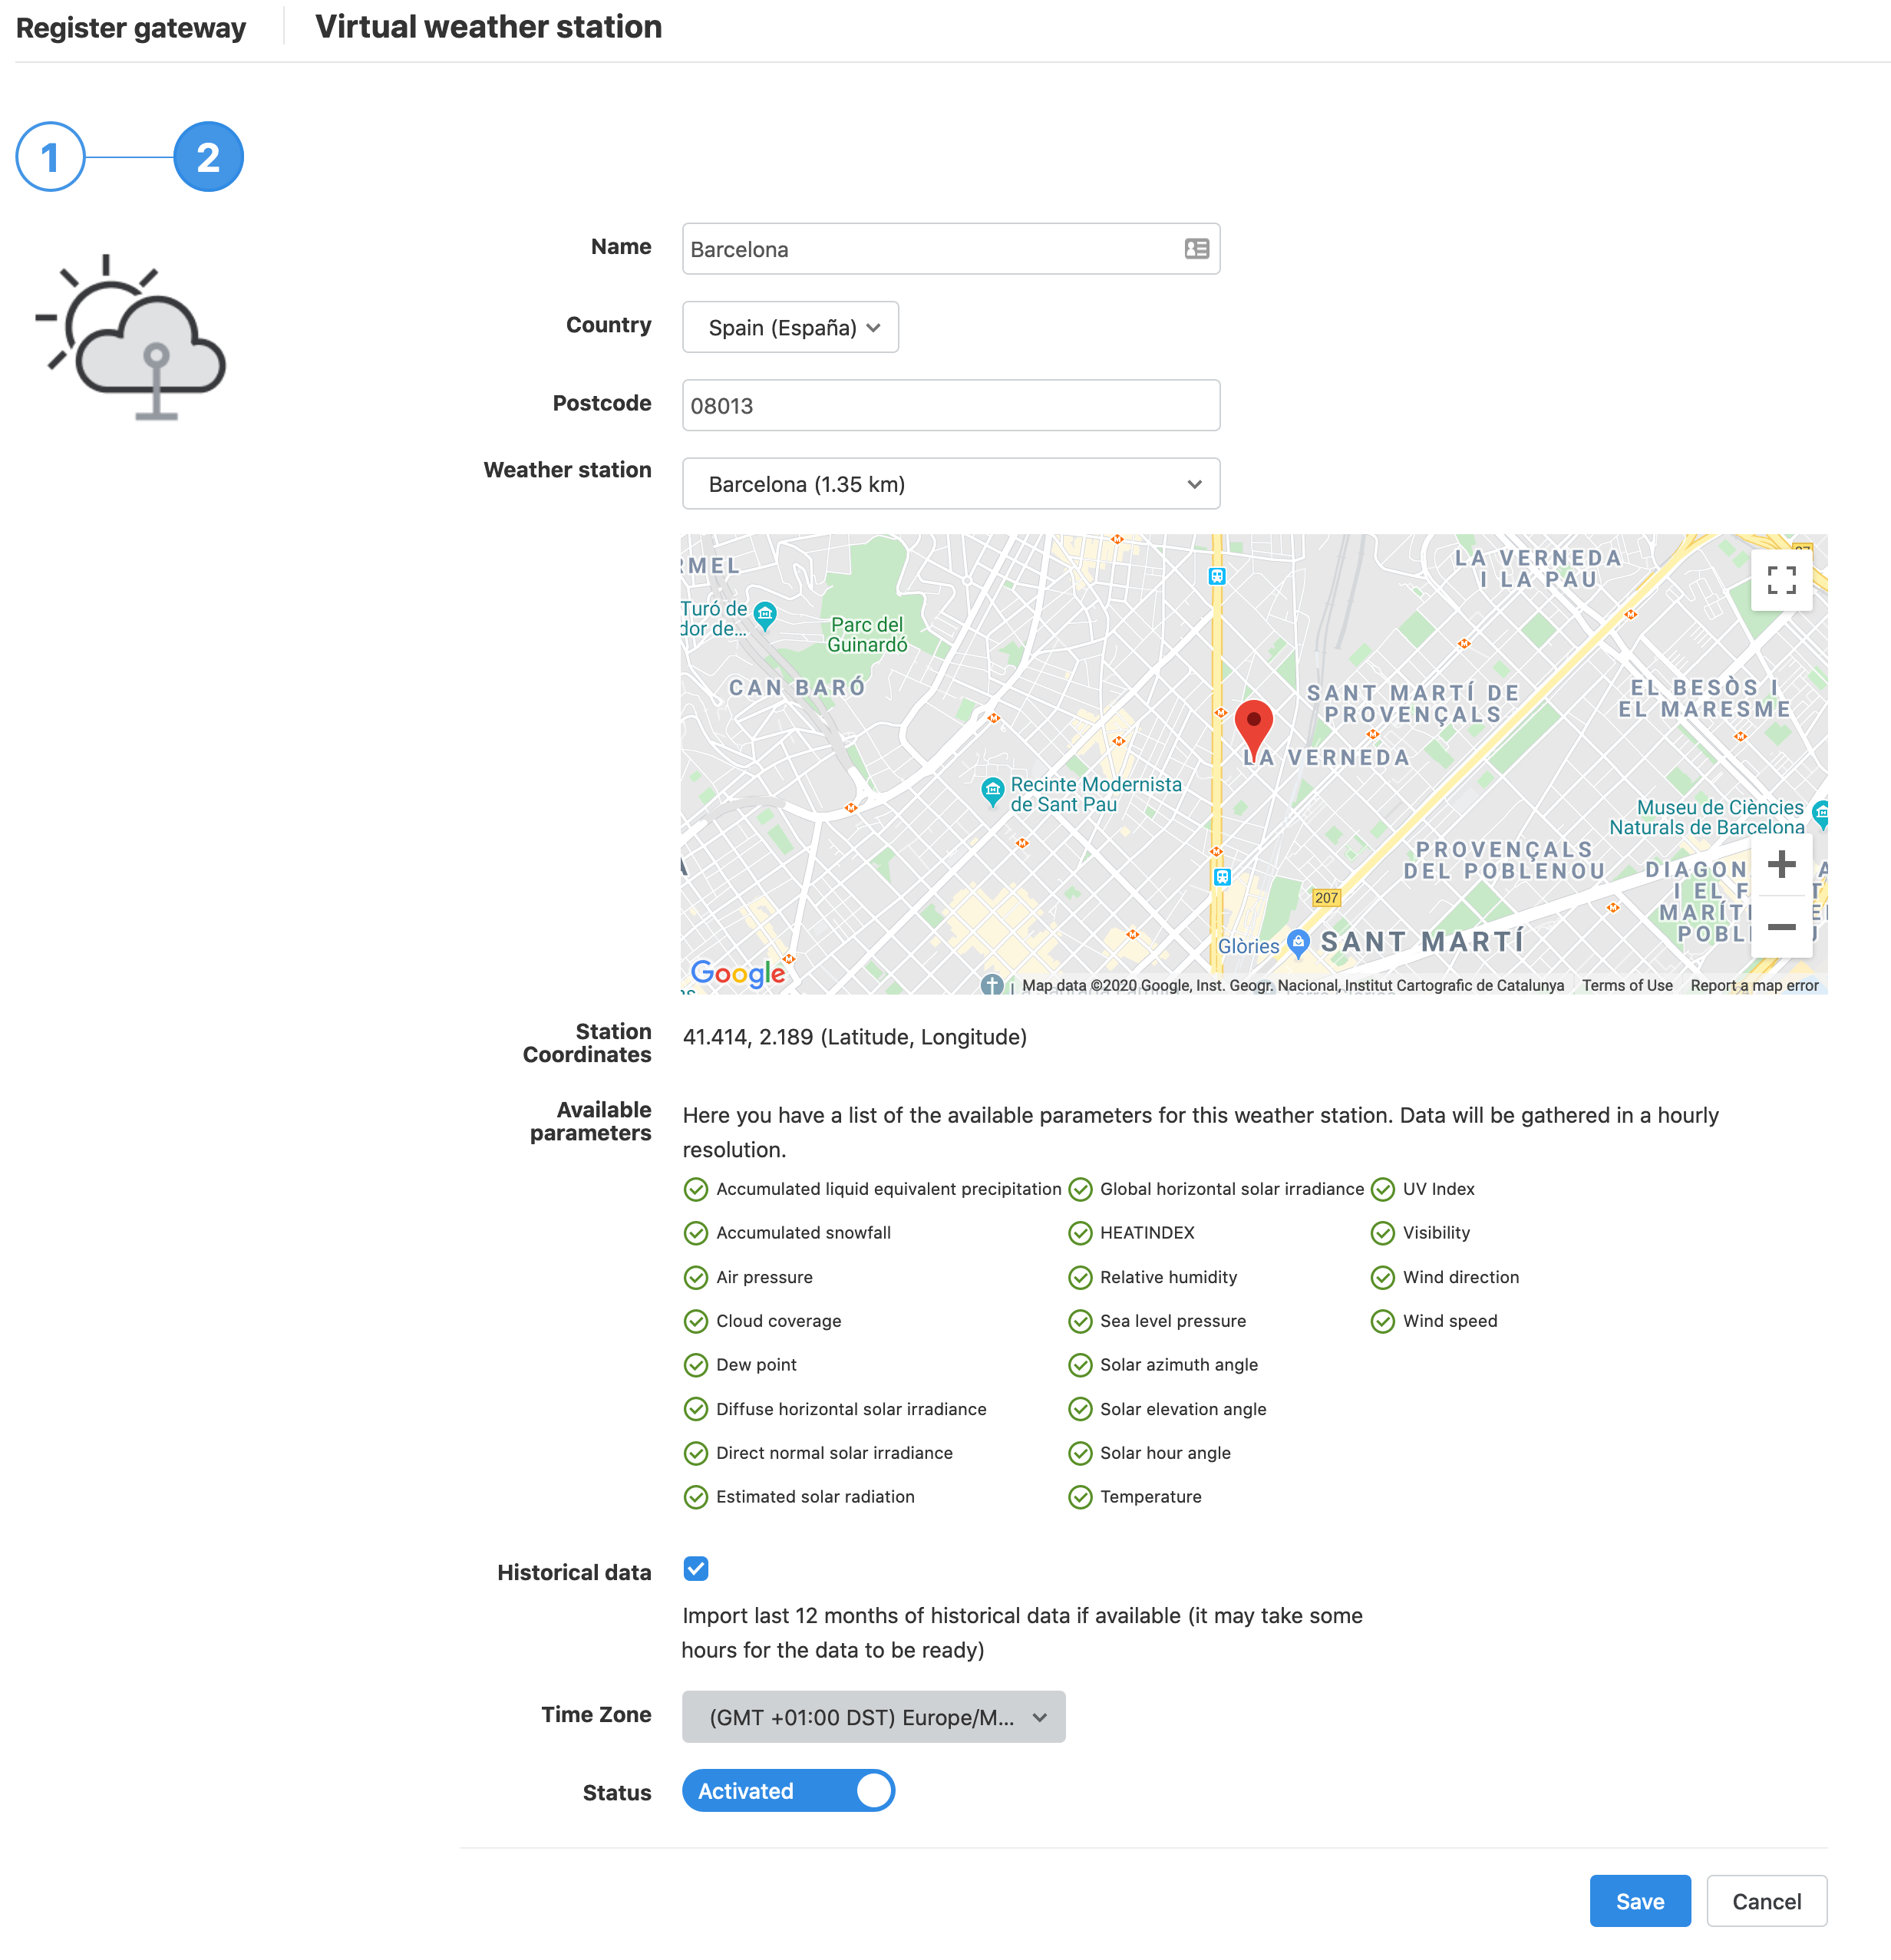Click the Glòries shopping marker on map
Screen dimensions: 1891x1960
pyautogui.click(x=1297, y=942)
